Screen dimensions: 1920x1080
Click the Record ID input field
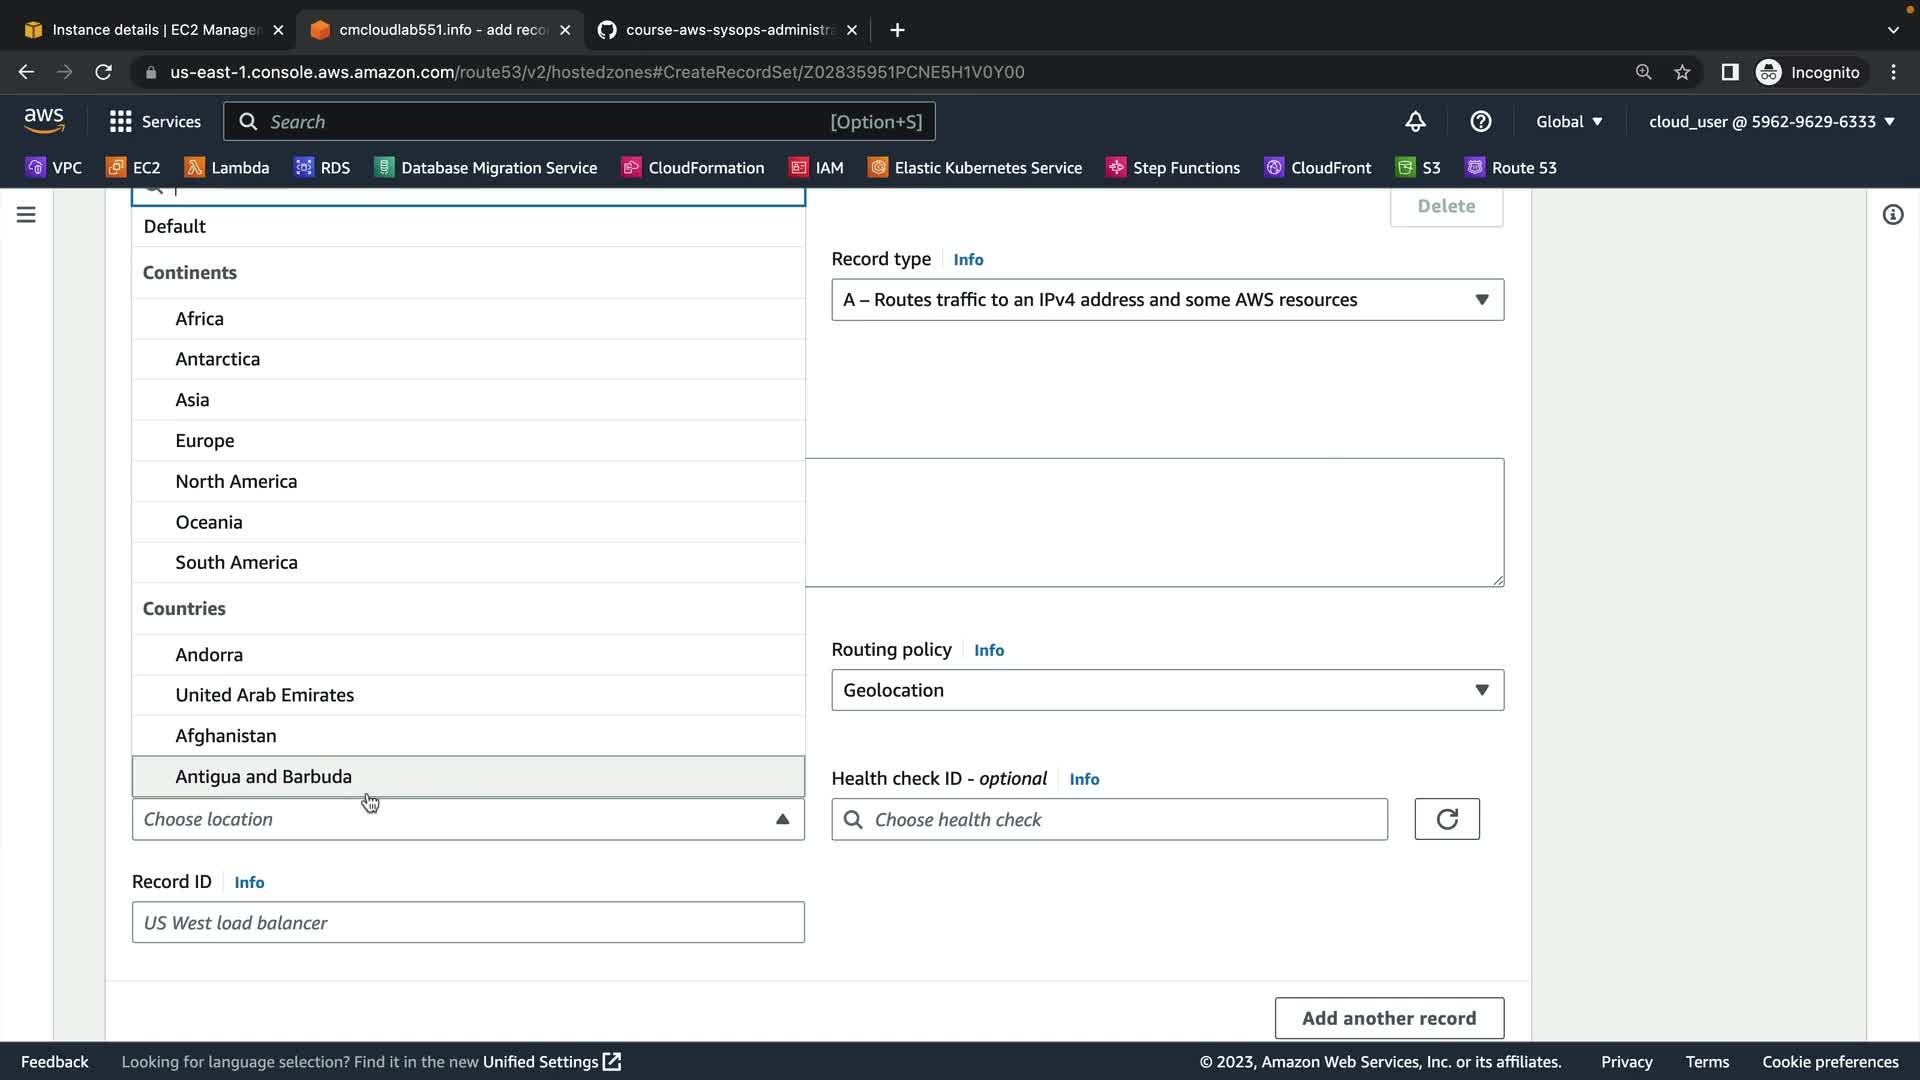pos(468,922)
